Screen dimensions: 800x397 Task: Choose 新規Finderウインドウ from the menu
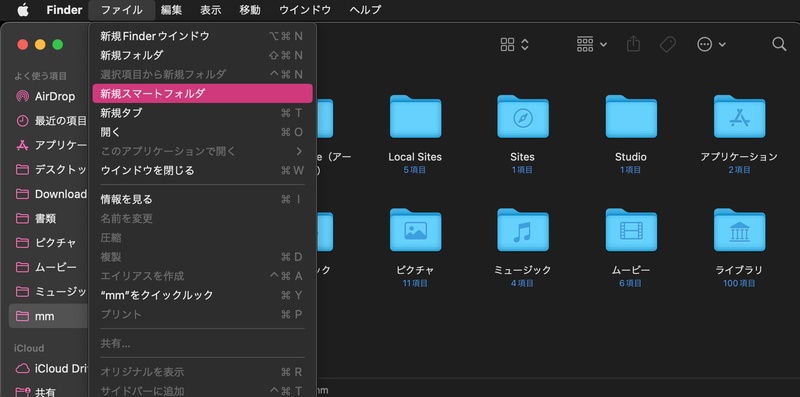click(x=202, y=36)
